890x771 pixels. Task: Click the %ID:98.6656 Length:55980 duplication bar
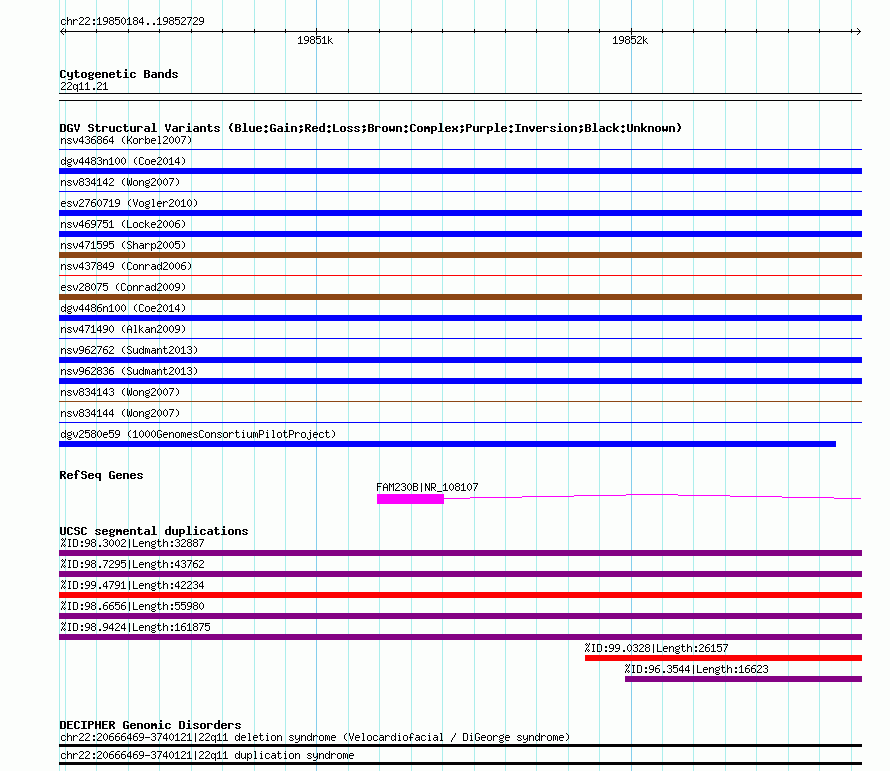click(x=460, y=616)
